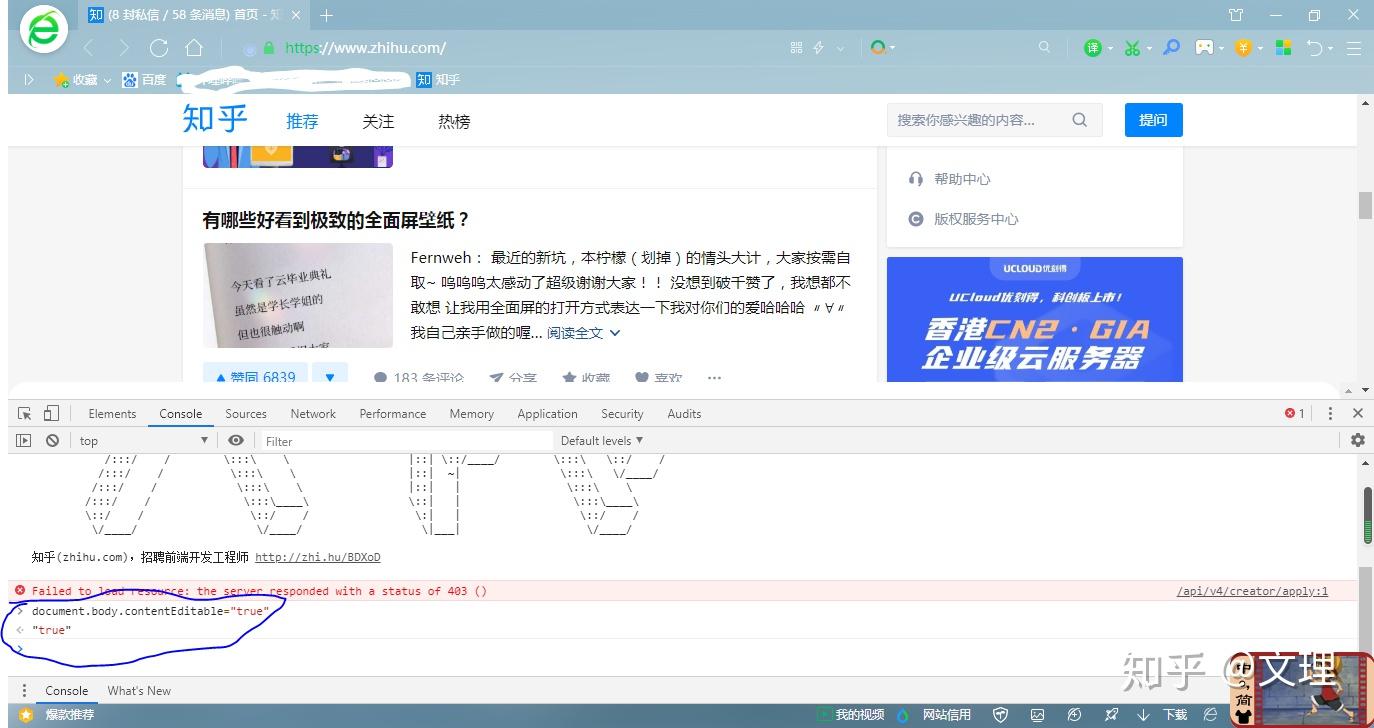Clear console with the ban icon
The height and width of the screenshot is (728, 1374).
tap(52, 440)
